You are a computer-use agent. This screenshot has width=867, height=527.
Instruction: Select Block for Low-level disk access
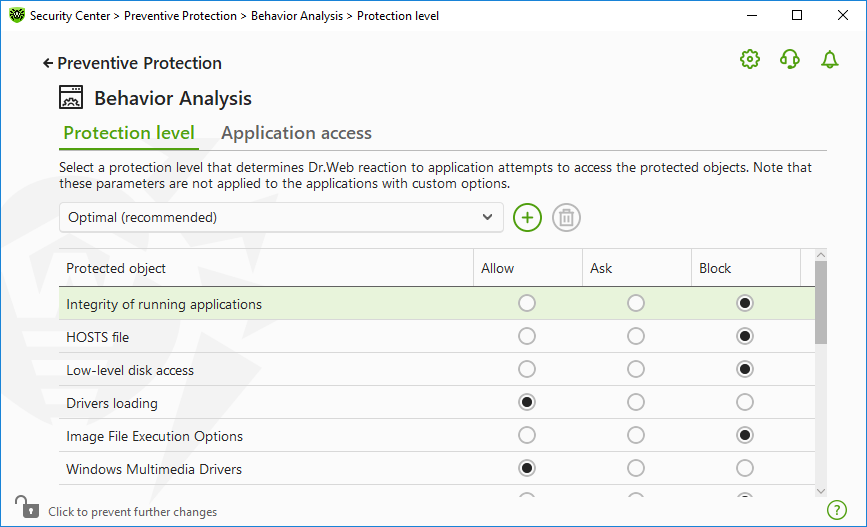click(x=744, y=369)
